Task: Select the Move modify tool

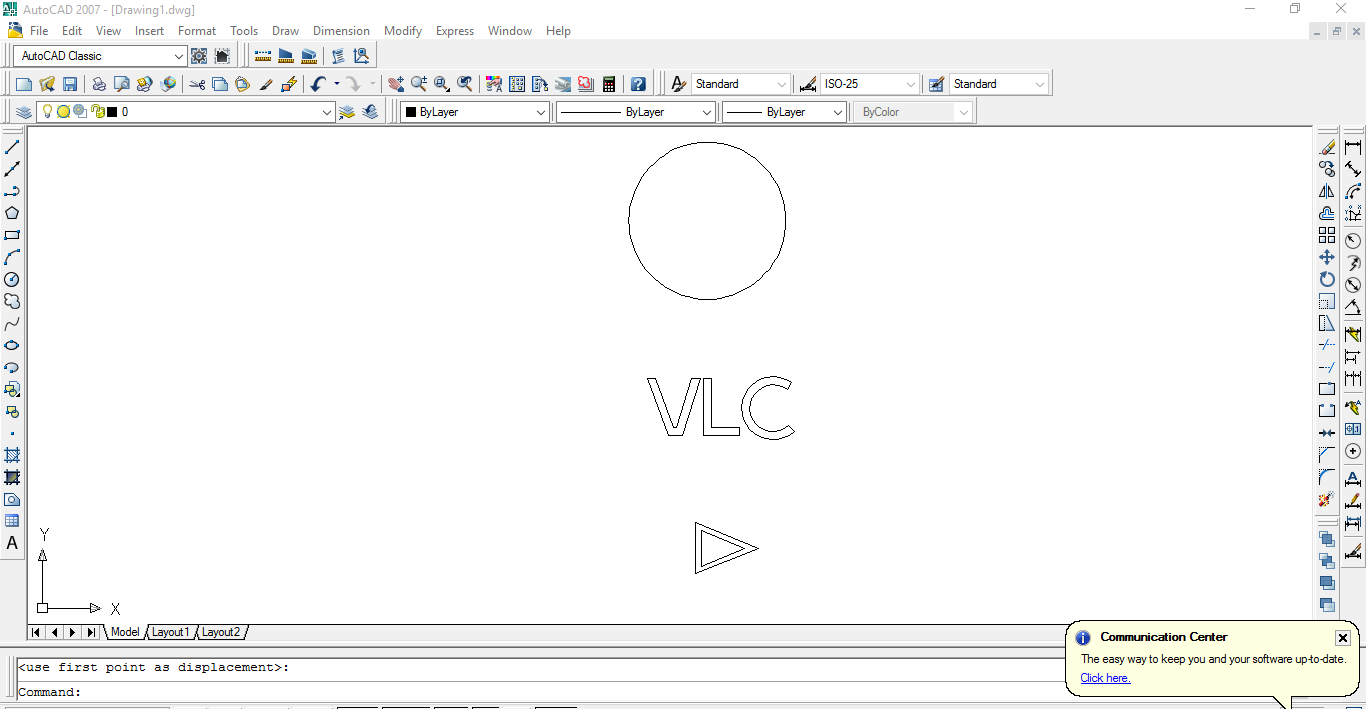Action: pos(1327,257)
